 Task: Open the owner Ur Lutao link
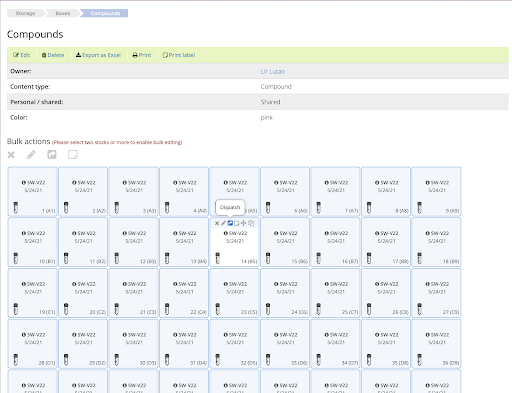[273, 71]
